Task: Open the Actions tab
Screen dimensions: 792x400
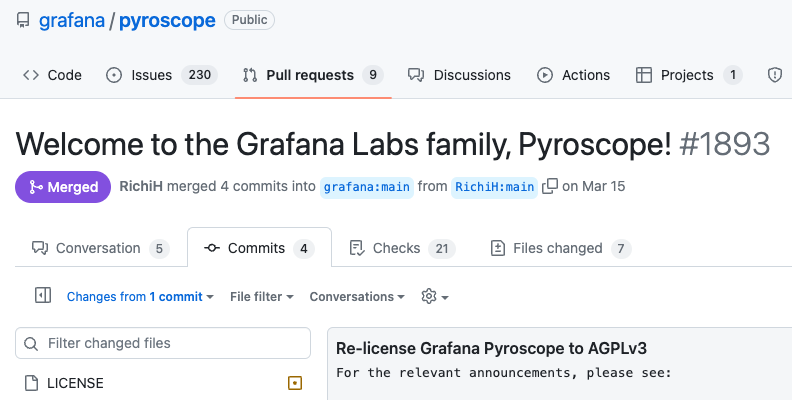Action: 573,75
